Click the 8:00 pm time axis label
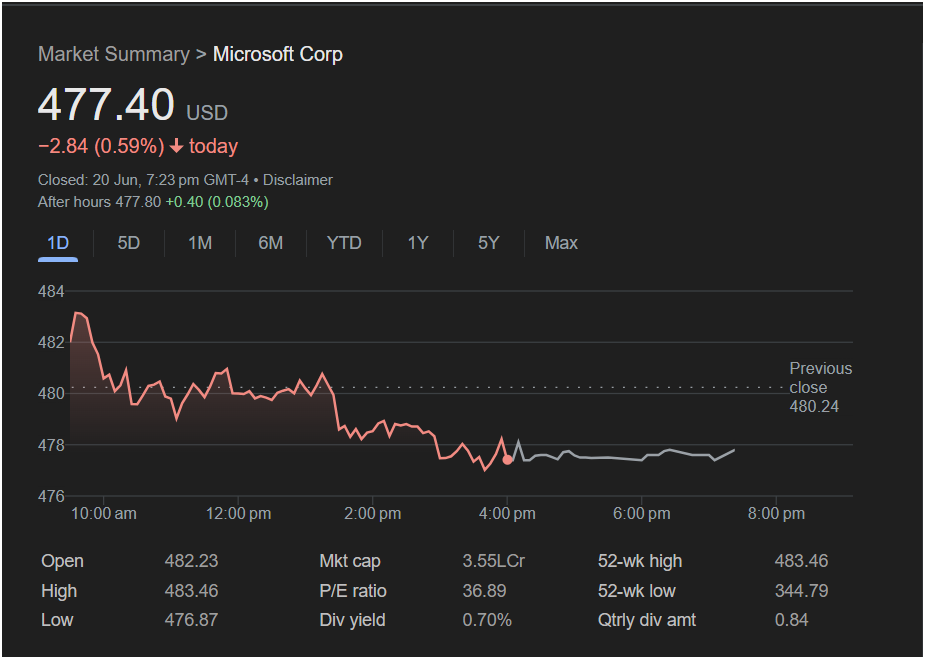 click(776, 513)
